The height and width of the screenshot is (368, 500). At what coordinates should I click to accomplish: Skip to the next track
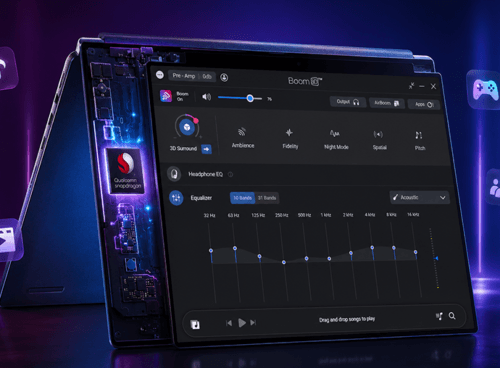[x=253, y=323]
